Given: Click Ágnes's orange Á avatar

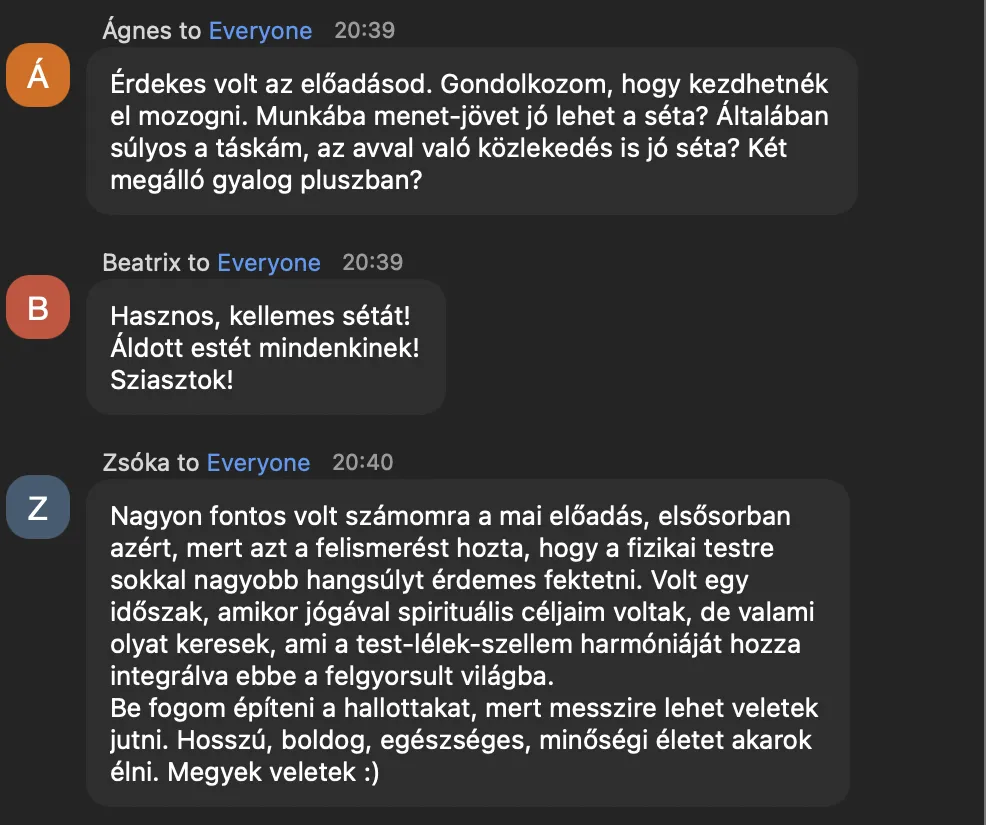Looking at the screenshot, I should coord(38,74).
